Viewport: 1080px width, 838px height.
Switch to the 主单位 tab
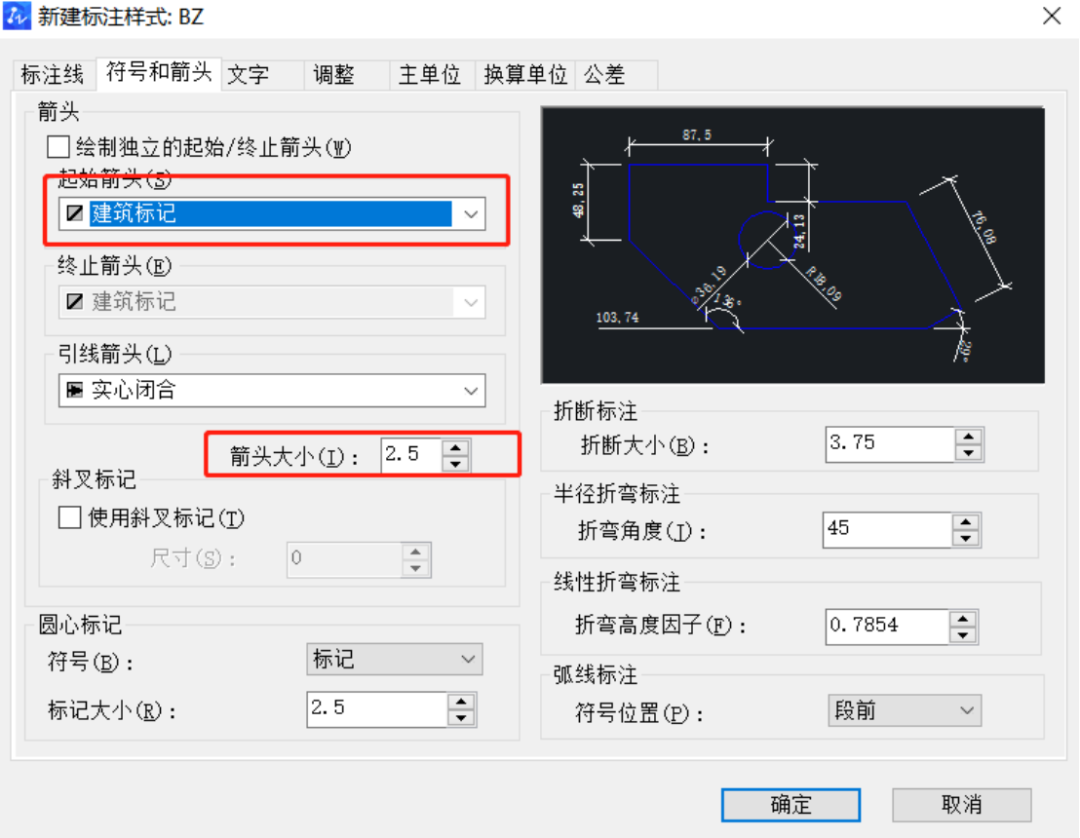(x=430, y=74)
